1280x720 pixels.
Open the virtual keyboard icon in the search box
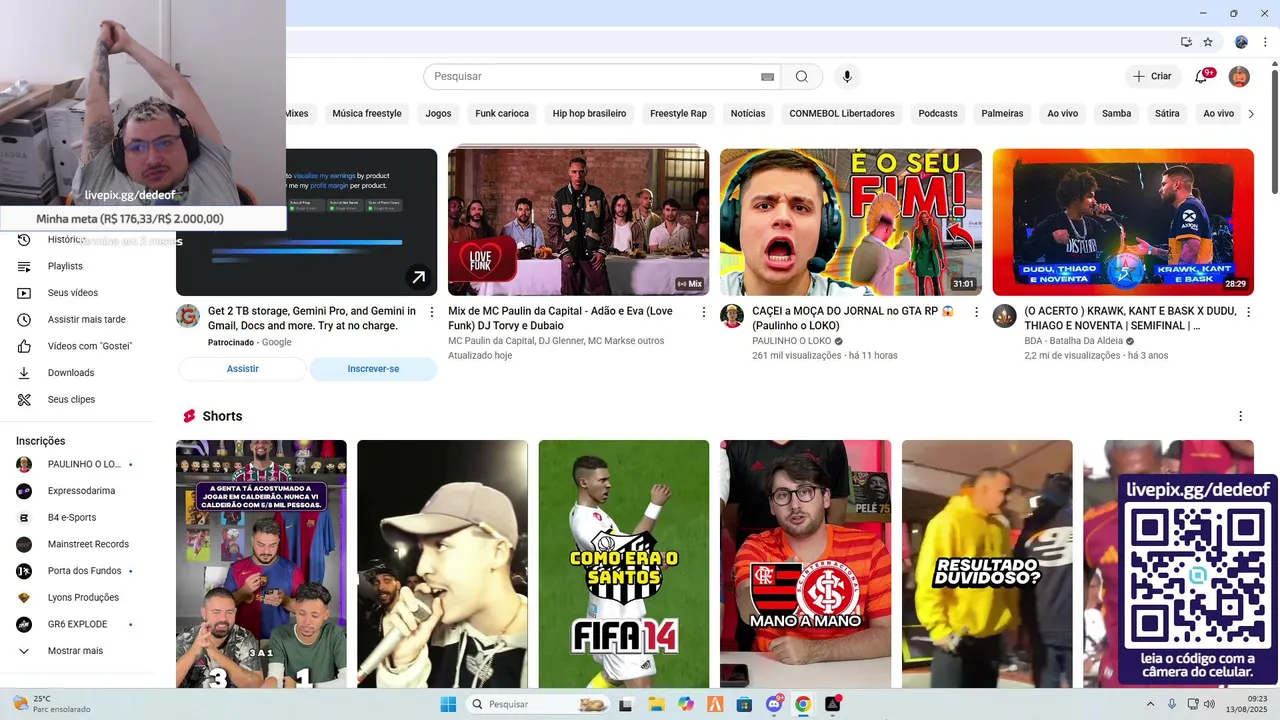[767, 77]
